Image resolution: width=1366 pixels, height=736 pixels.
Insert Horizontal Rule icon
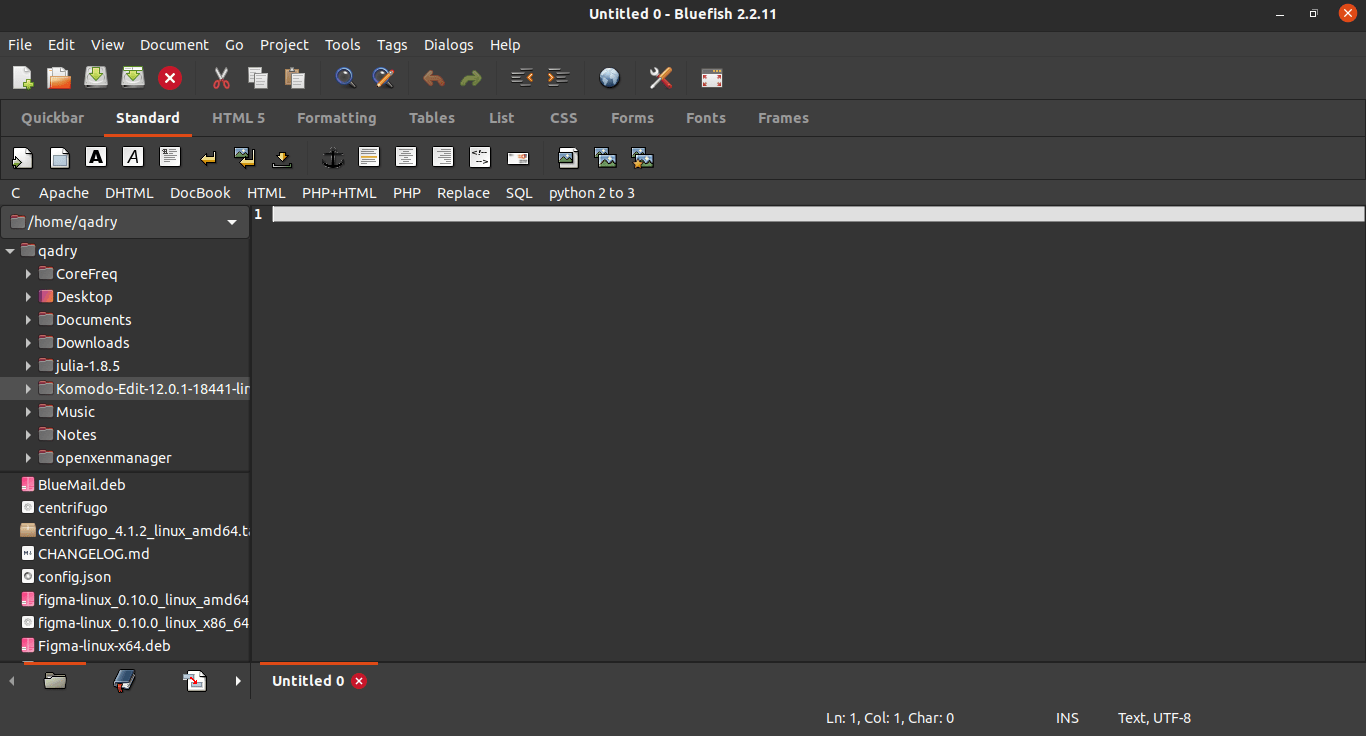[369, 157]
